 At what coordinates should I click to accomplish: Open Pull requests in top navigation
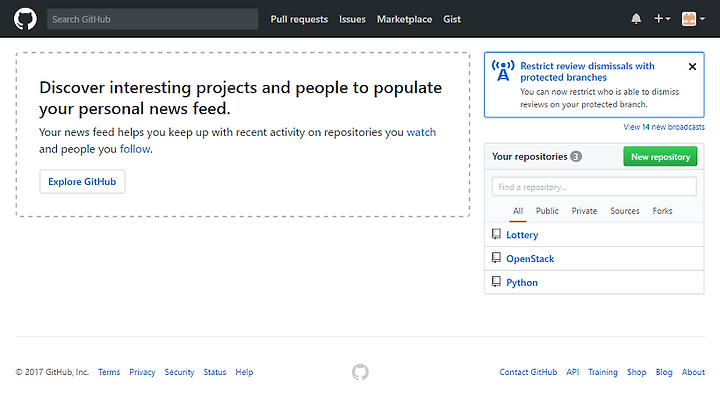point(299,19)
